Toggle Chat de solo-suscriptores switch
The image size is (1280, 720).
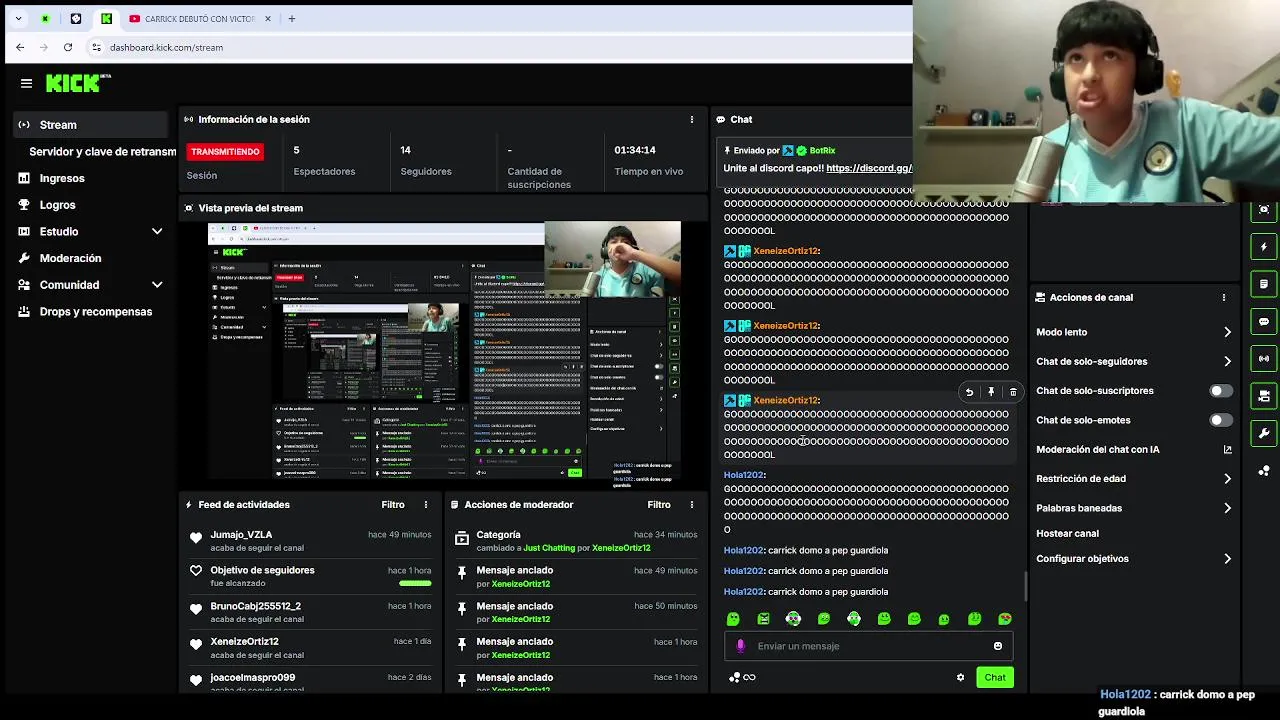pyautogui.click(x=1221, y=391)
